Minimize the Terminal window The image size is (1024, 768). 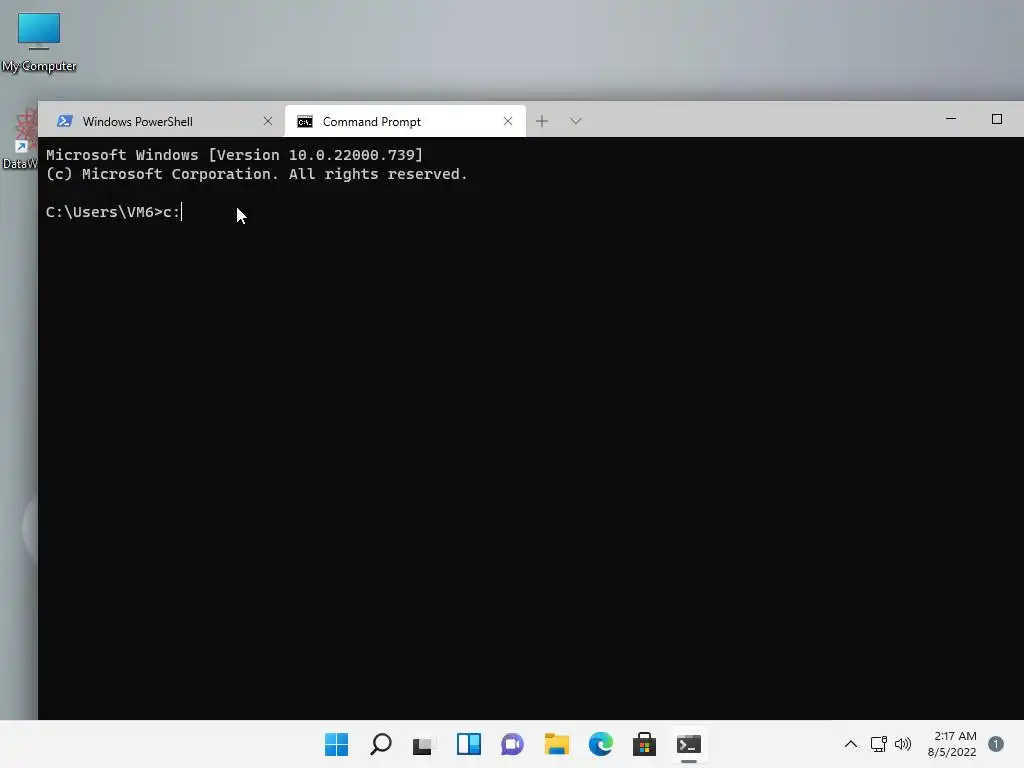tap(951, 119)
